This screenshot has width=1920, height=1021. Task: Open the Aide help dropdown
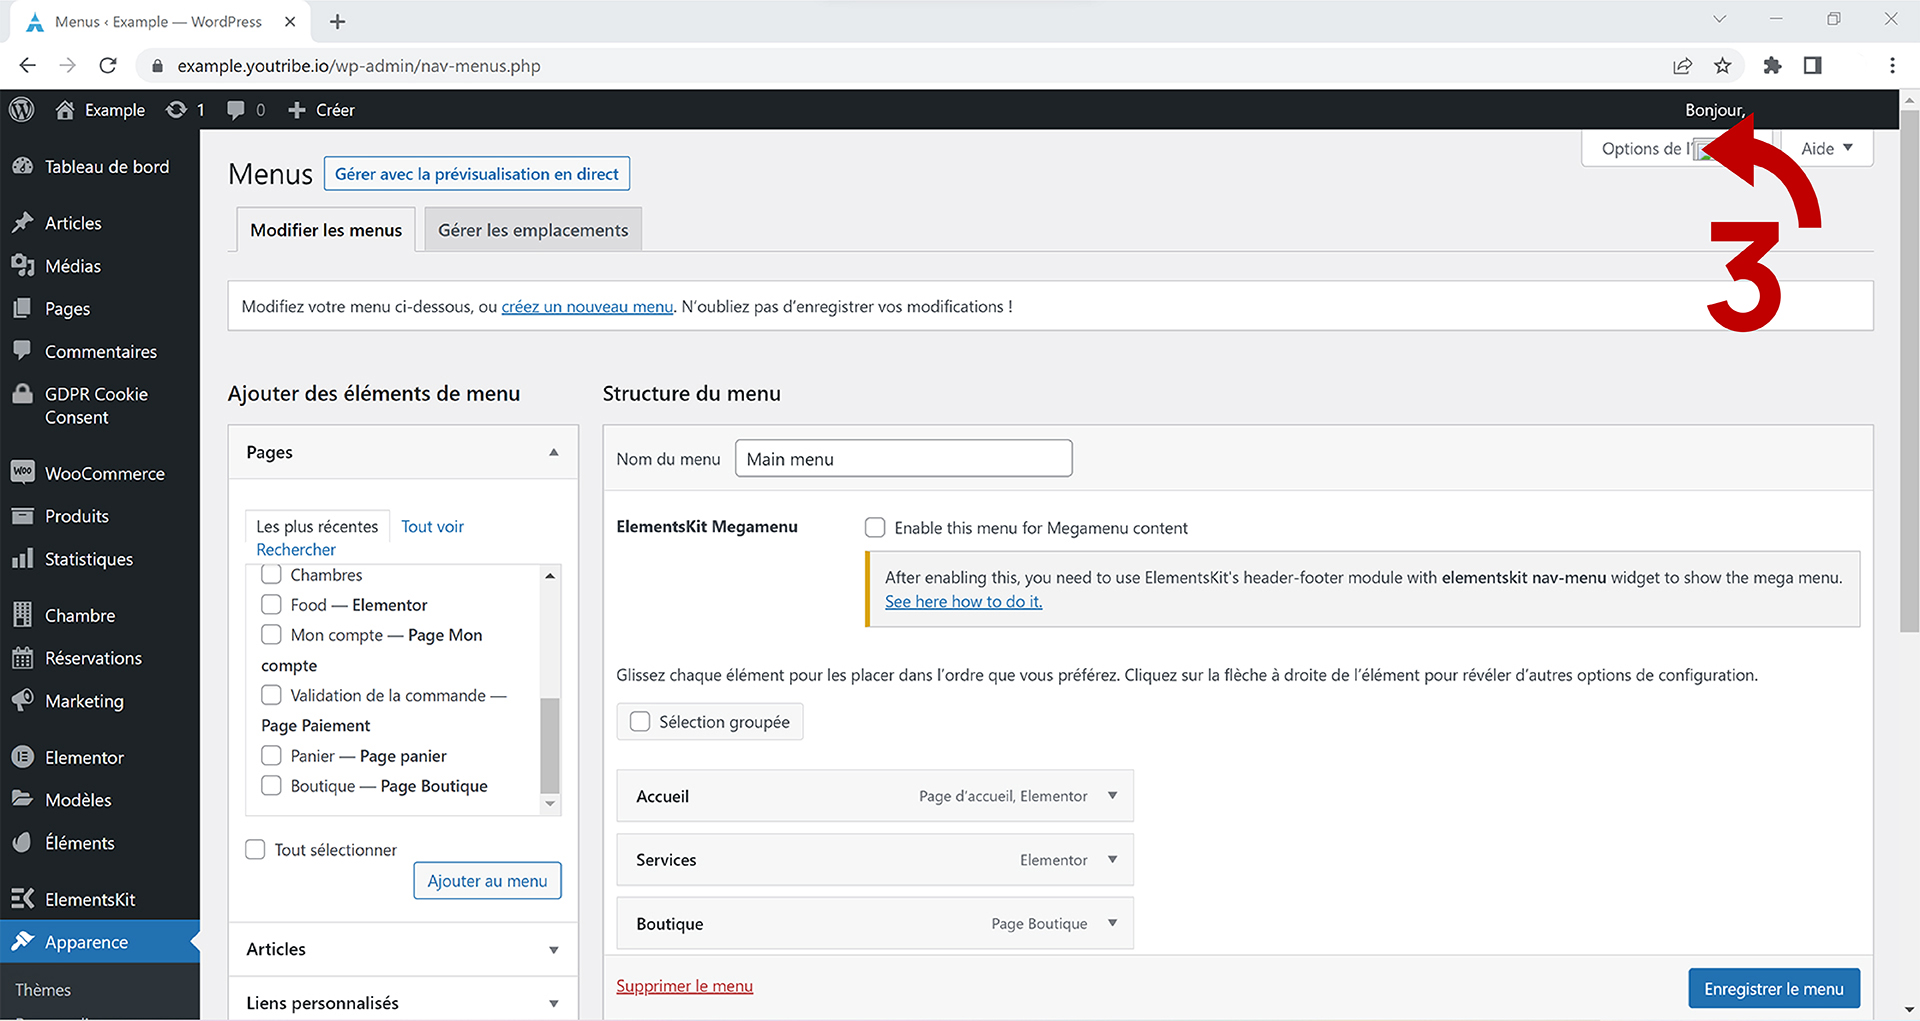click(1826, 148)
